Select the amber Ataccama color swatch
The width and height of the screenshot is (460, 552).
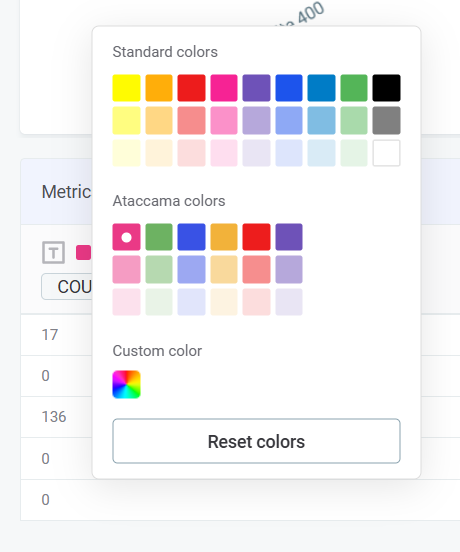[x=224, y=237]
